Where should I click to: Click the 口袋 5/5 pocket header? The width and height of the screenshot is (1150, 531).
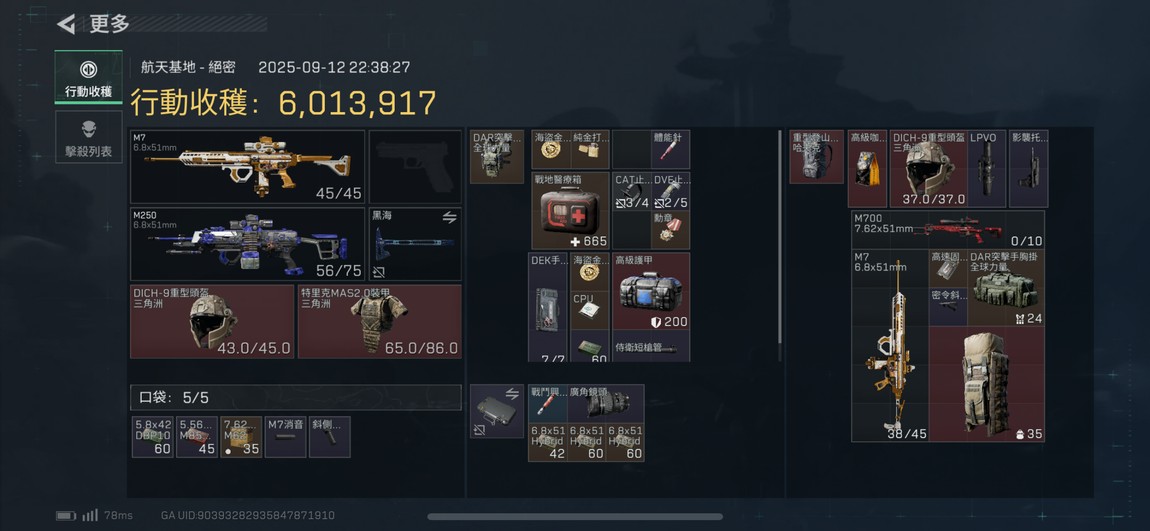(x=296, y=398)
